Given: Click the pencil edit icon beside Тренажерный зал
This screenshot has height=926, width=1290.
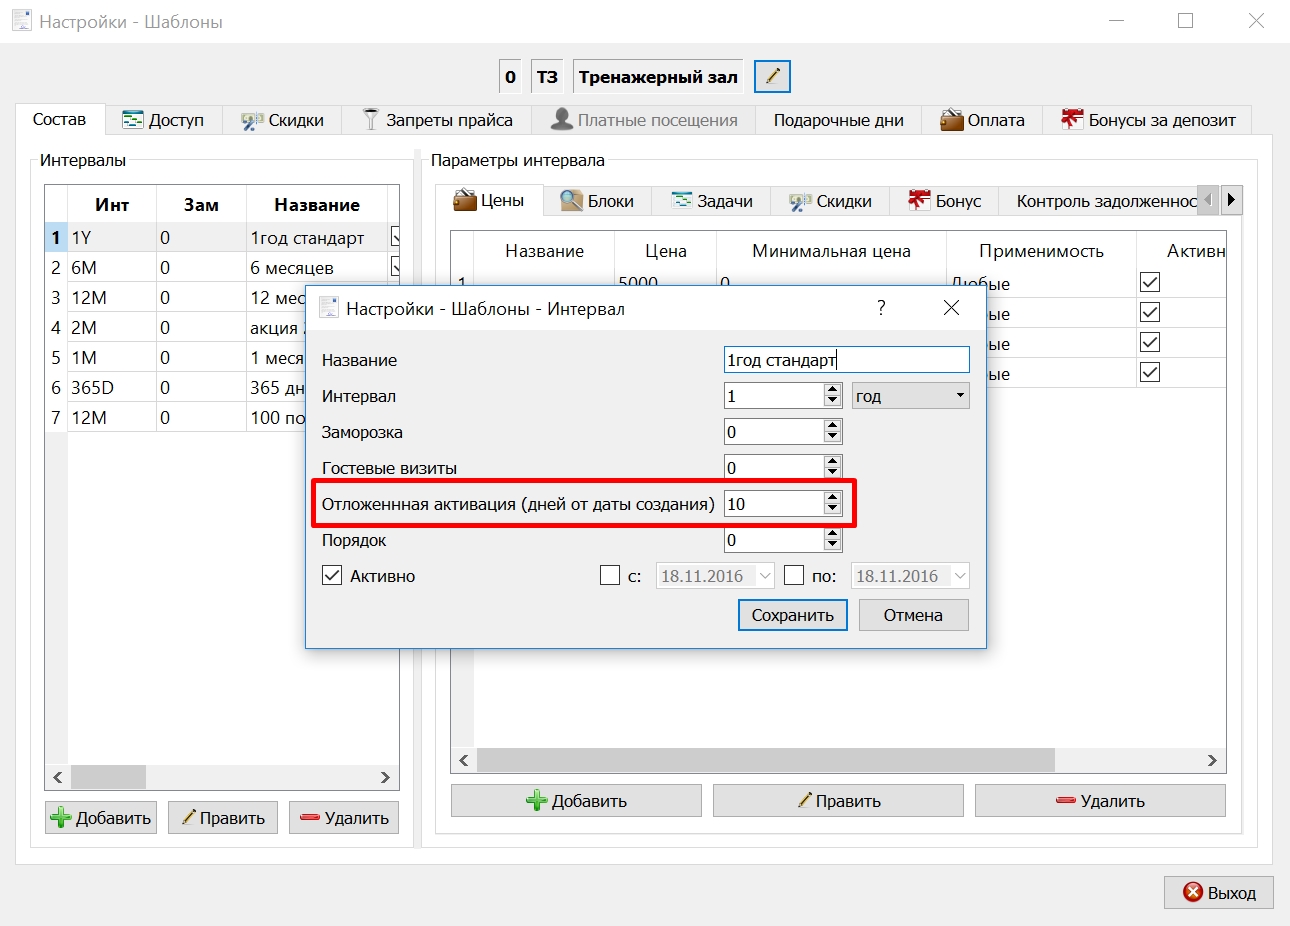Looking at the screenshot, I should [x=772, y=76].
